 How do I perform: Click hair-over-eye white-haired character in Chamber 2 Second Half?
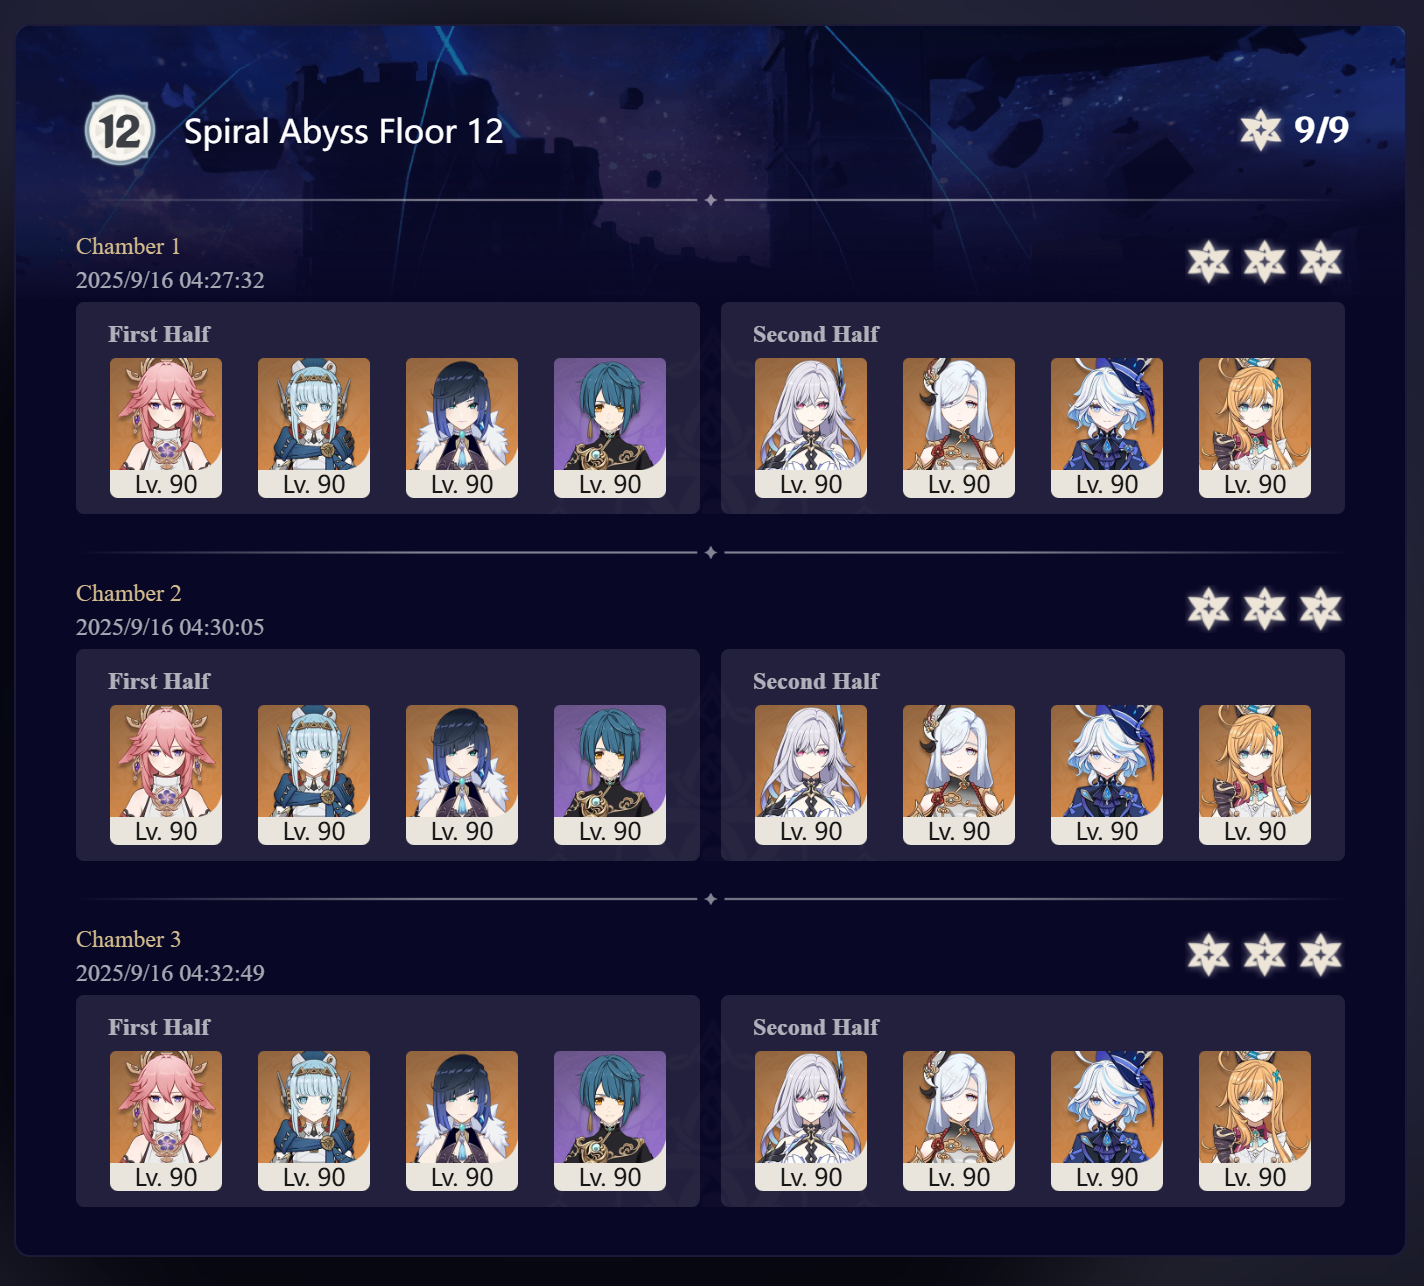959,775
